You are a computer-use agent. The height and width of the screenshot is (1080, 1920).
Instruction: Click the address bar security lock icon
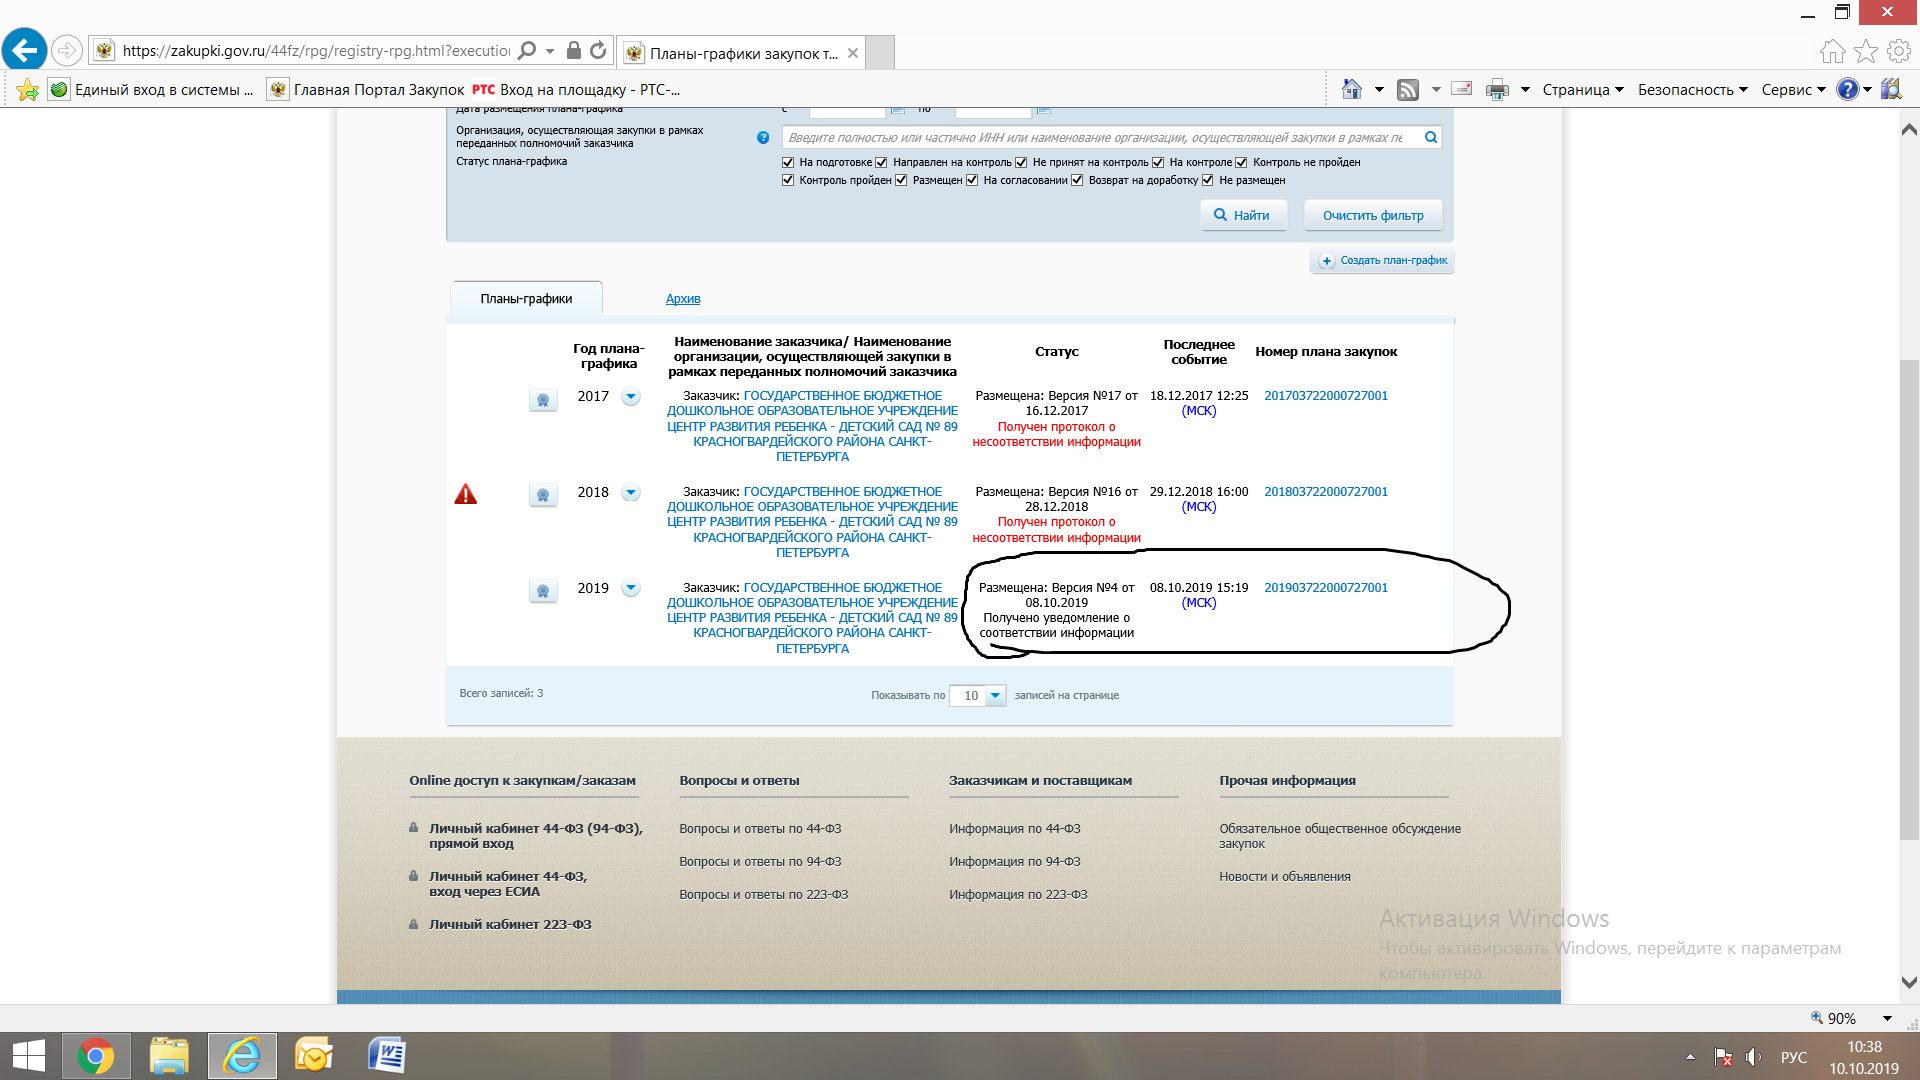(573, 50)
